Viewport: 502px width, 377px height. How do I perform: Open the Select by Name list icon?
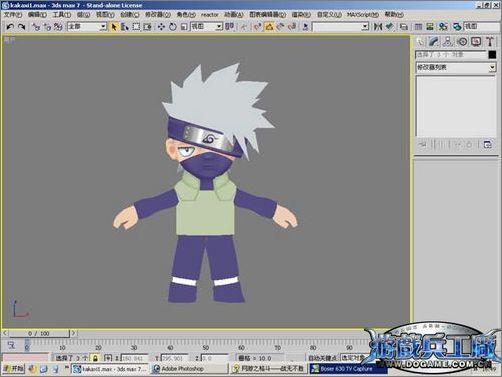coord(125,27)
